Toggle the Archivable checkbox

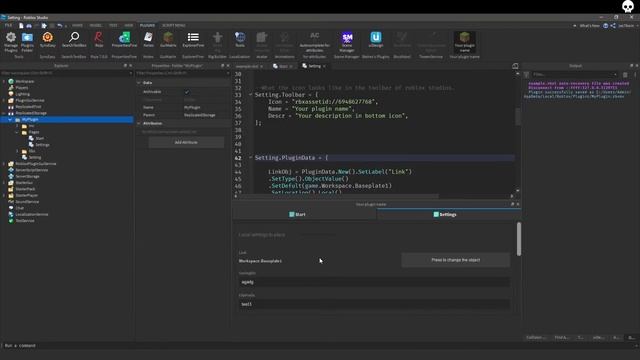click(187, 92)
